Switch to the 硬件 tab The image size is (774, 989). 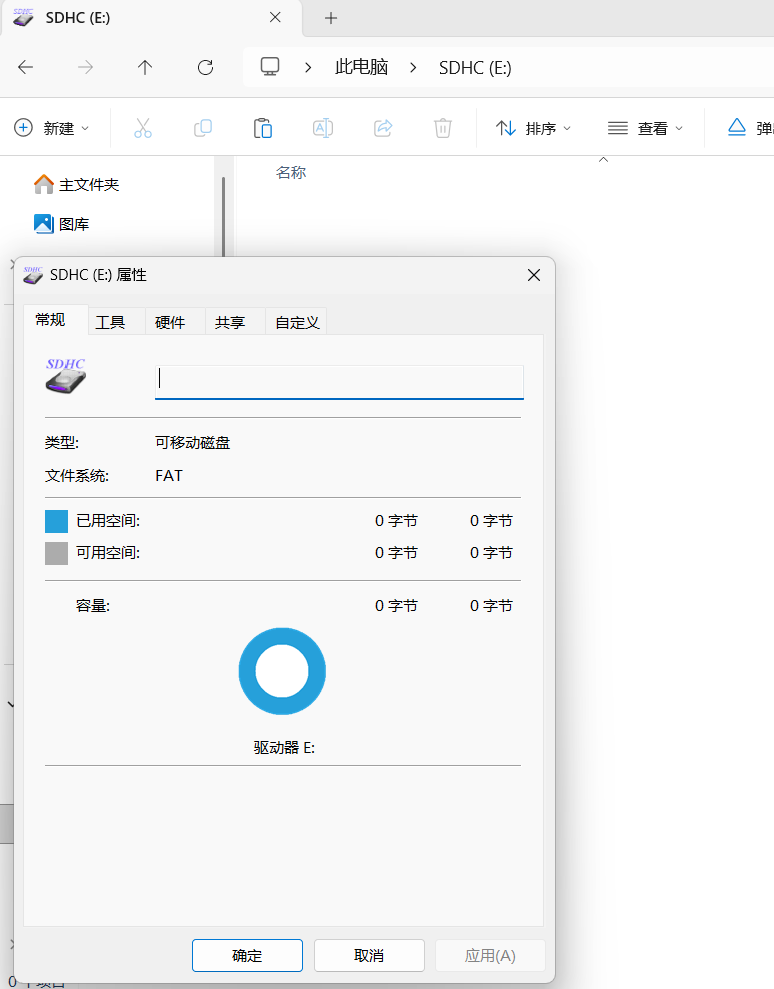click(x=170, y=322)
